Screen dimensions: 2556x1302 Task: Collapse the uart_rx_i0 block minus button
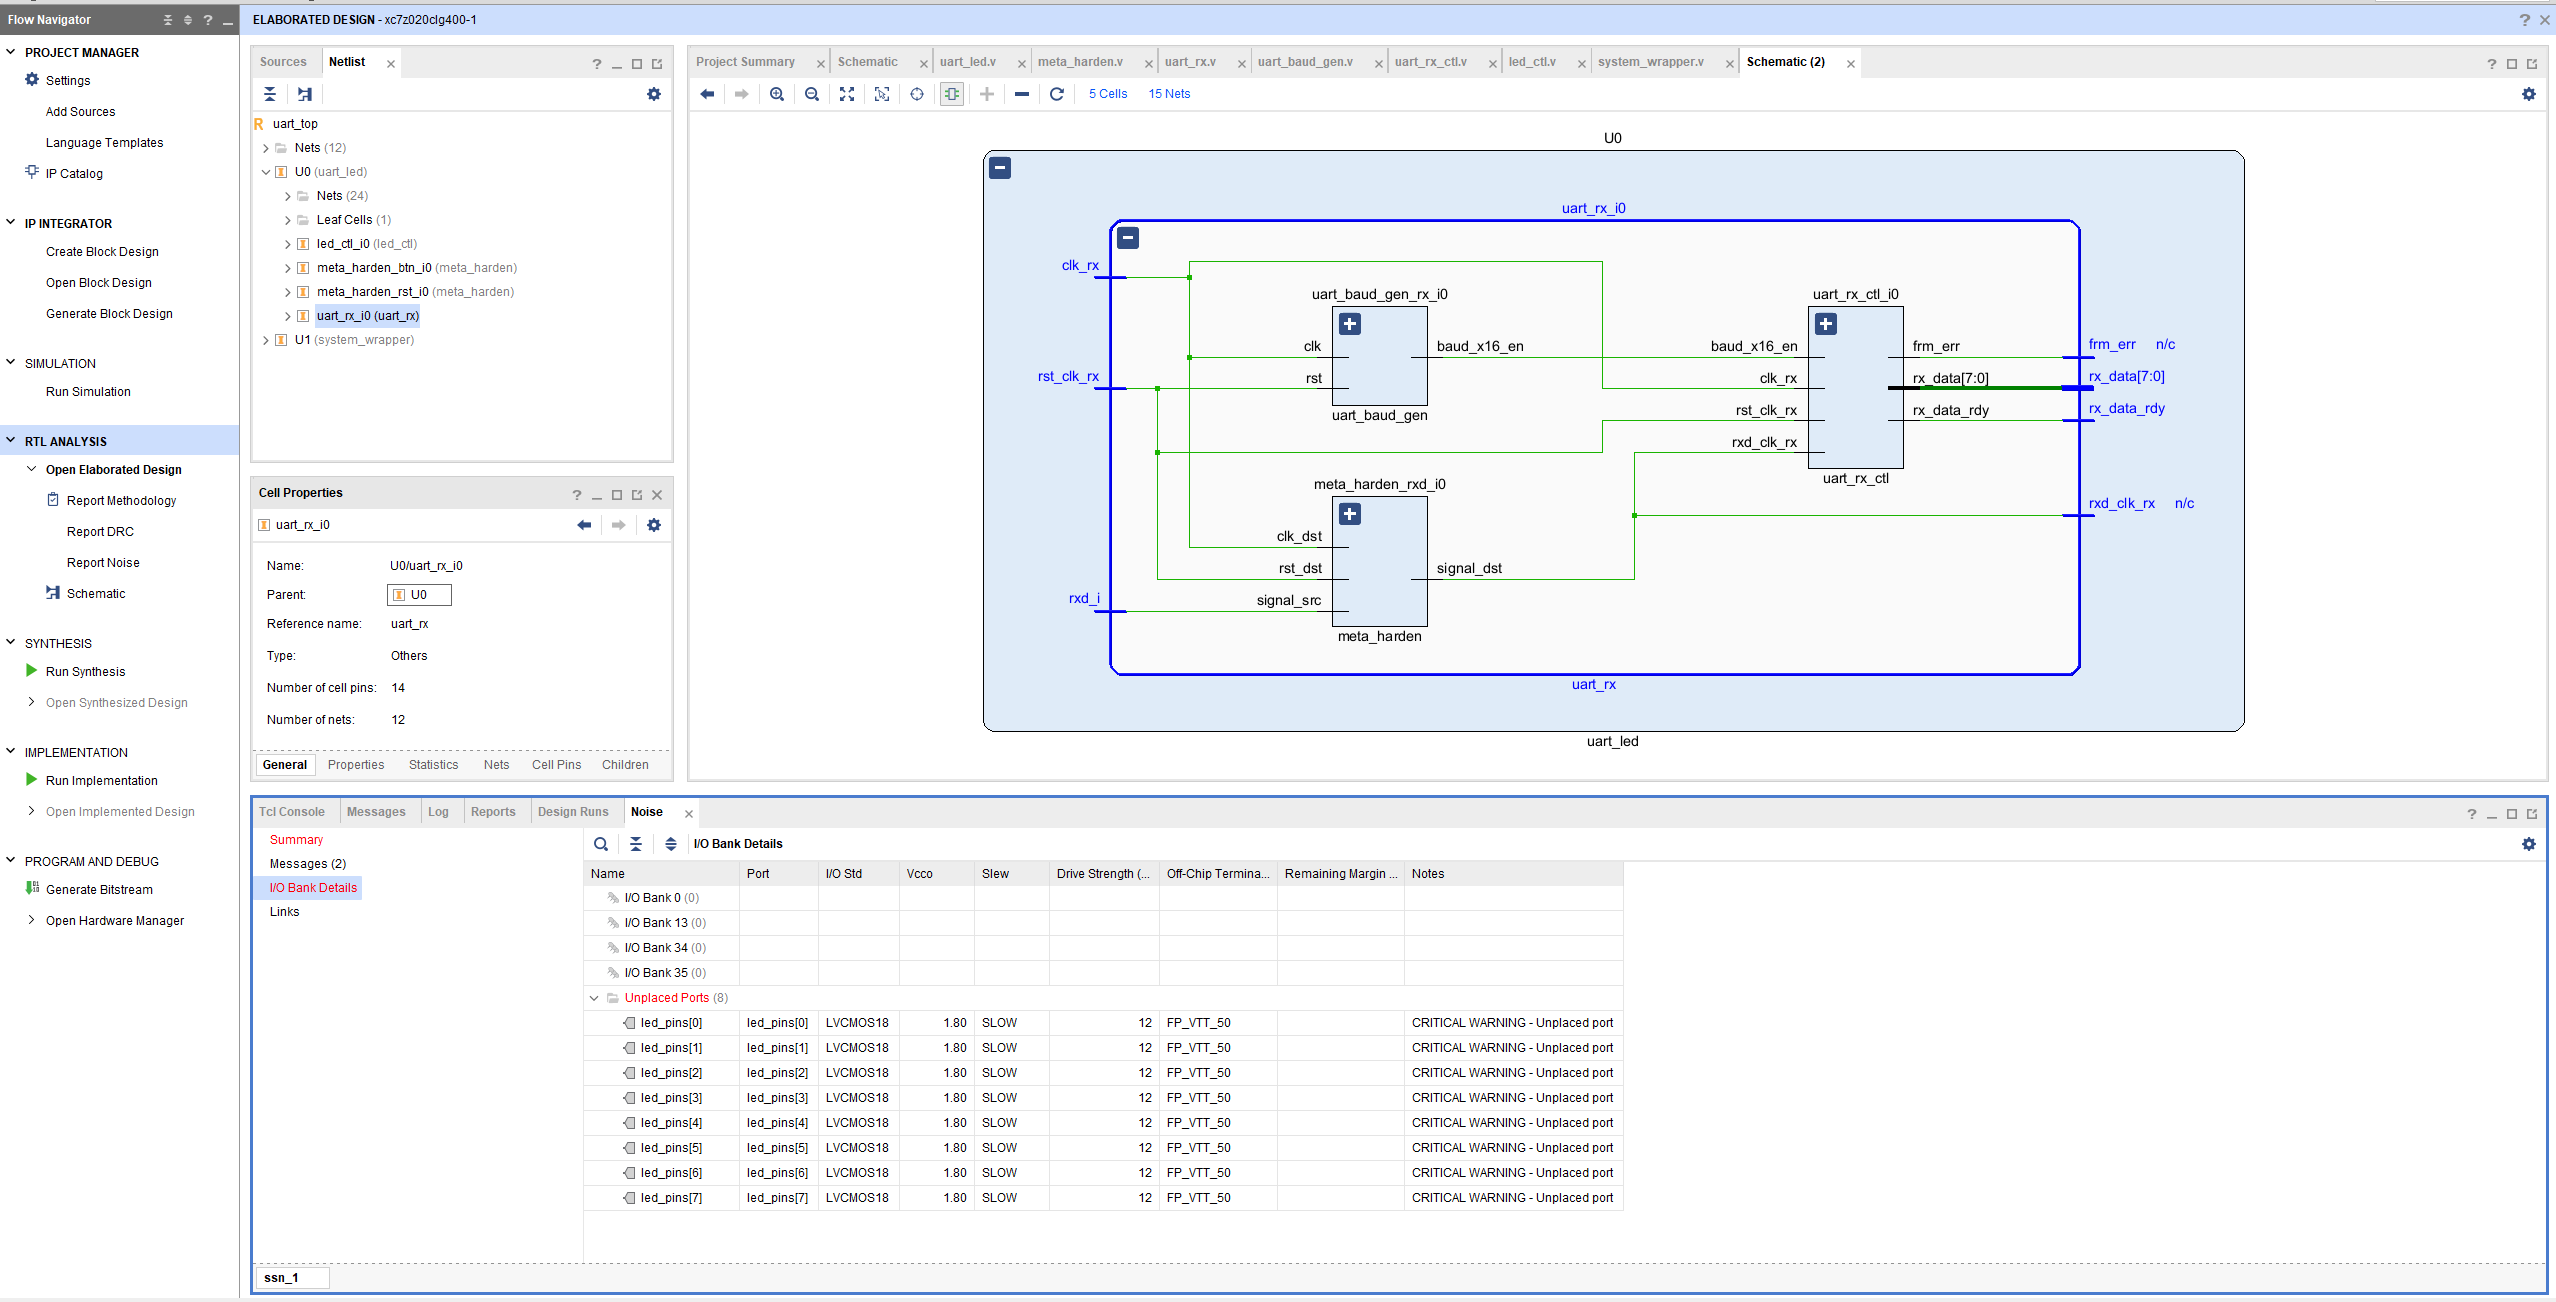[x=1128, y=238]
